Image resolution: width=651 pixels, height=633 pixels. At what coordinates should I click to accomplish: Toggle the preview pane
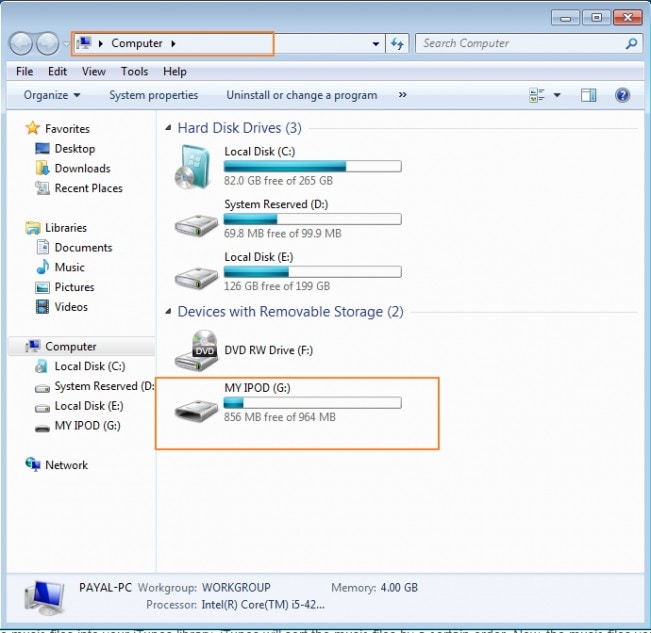pos(588,95)
